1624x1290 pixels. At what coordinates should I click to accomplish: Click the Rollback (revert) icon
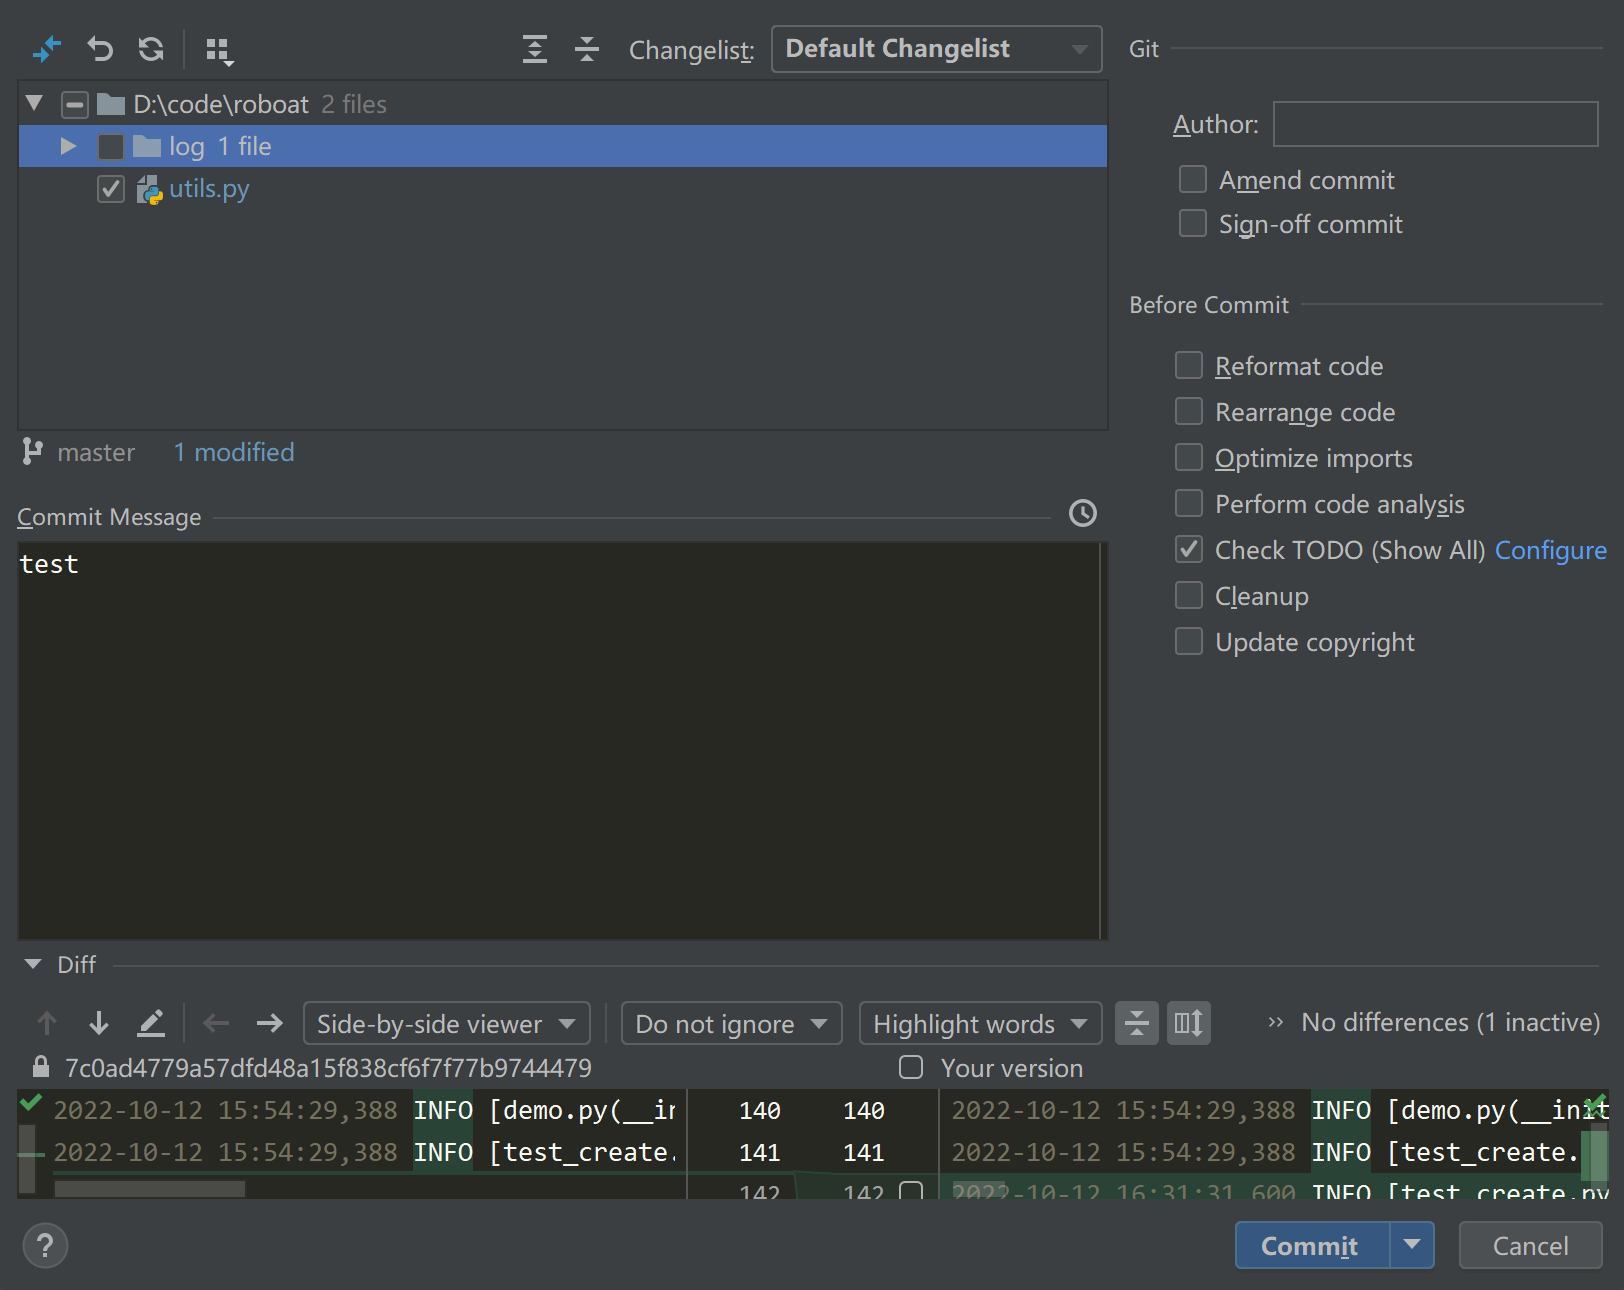click(x=100, y=49)
